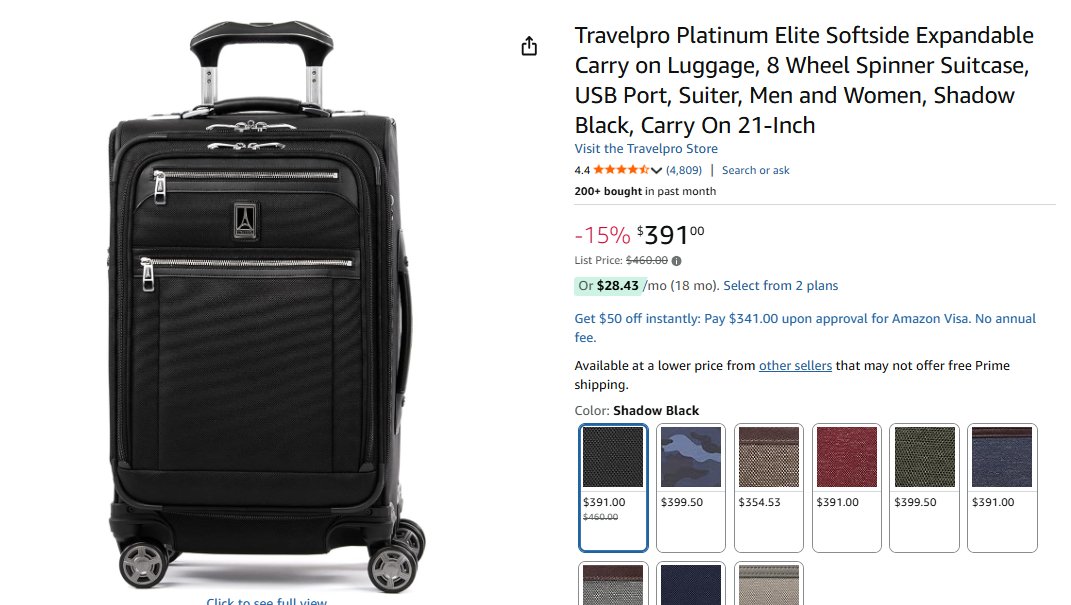Open Select from 2 plans

780,286
